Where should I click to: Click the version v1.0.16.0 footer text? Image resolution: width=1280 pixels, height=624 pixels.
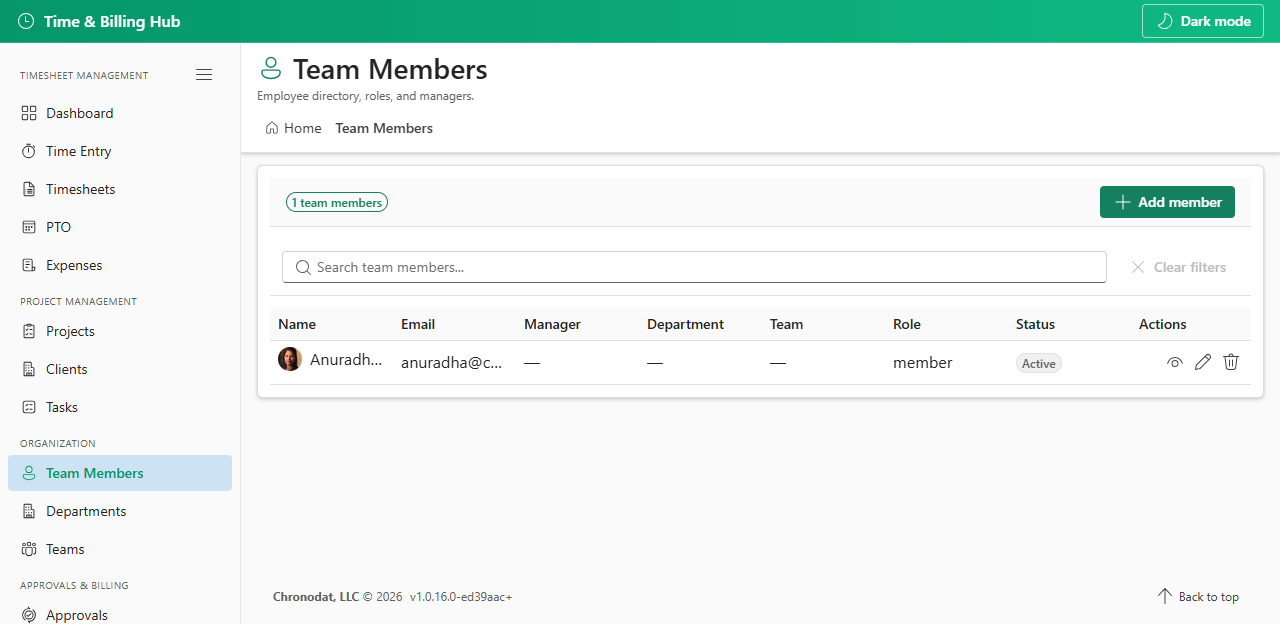pos(461,597)
